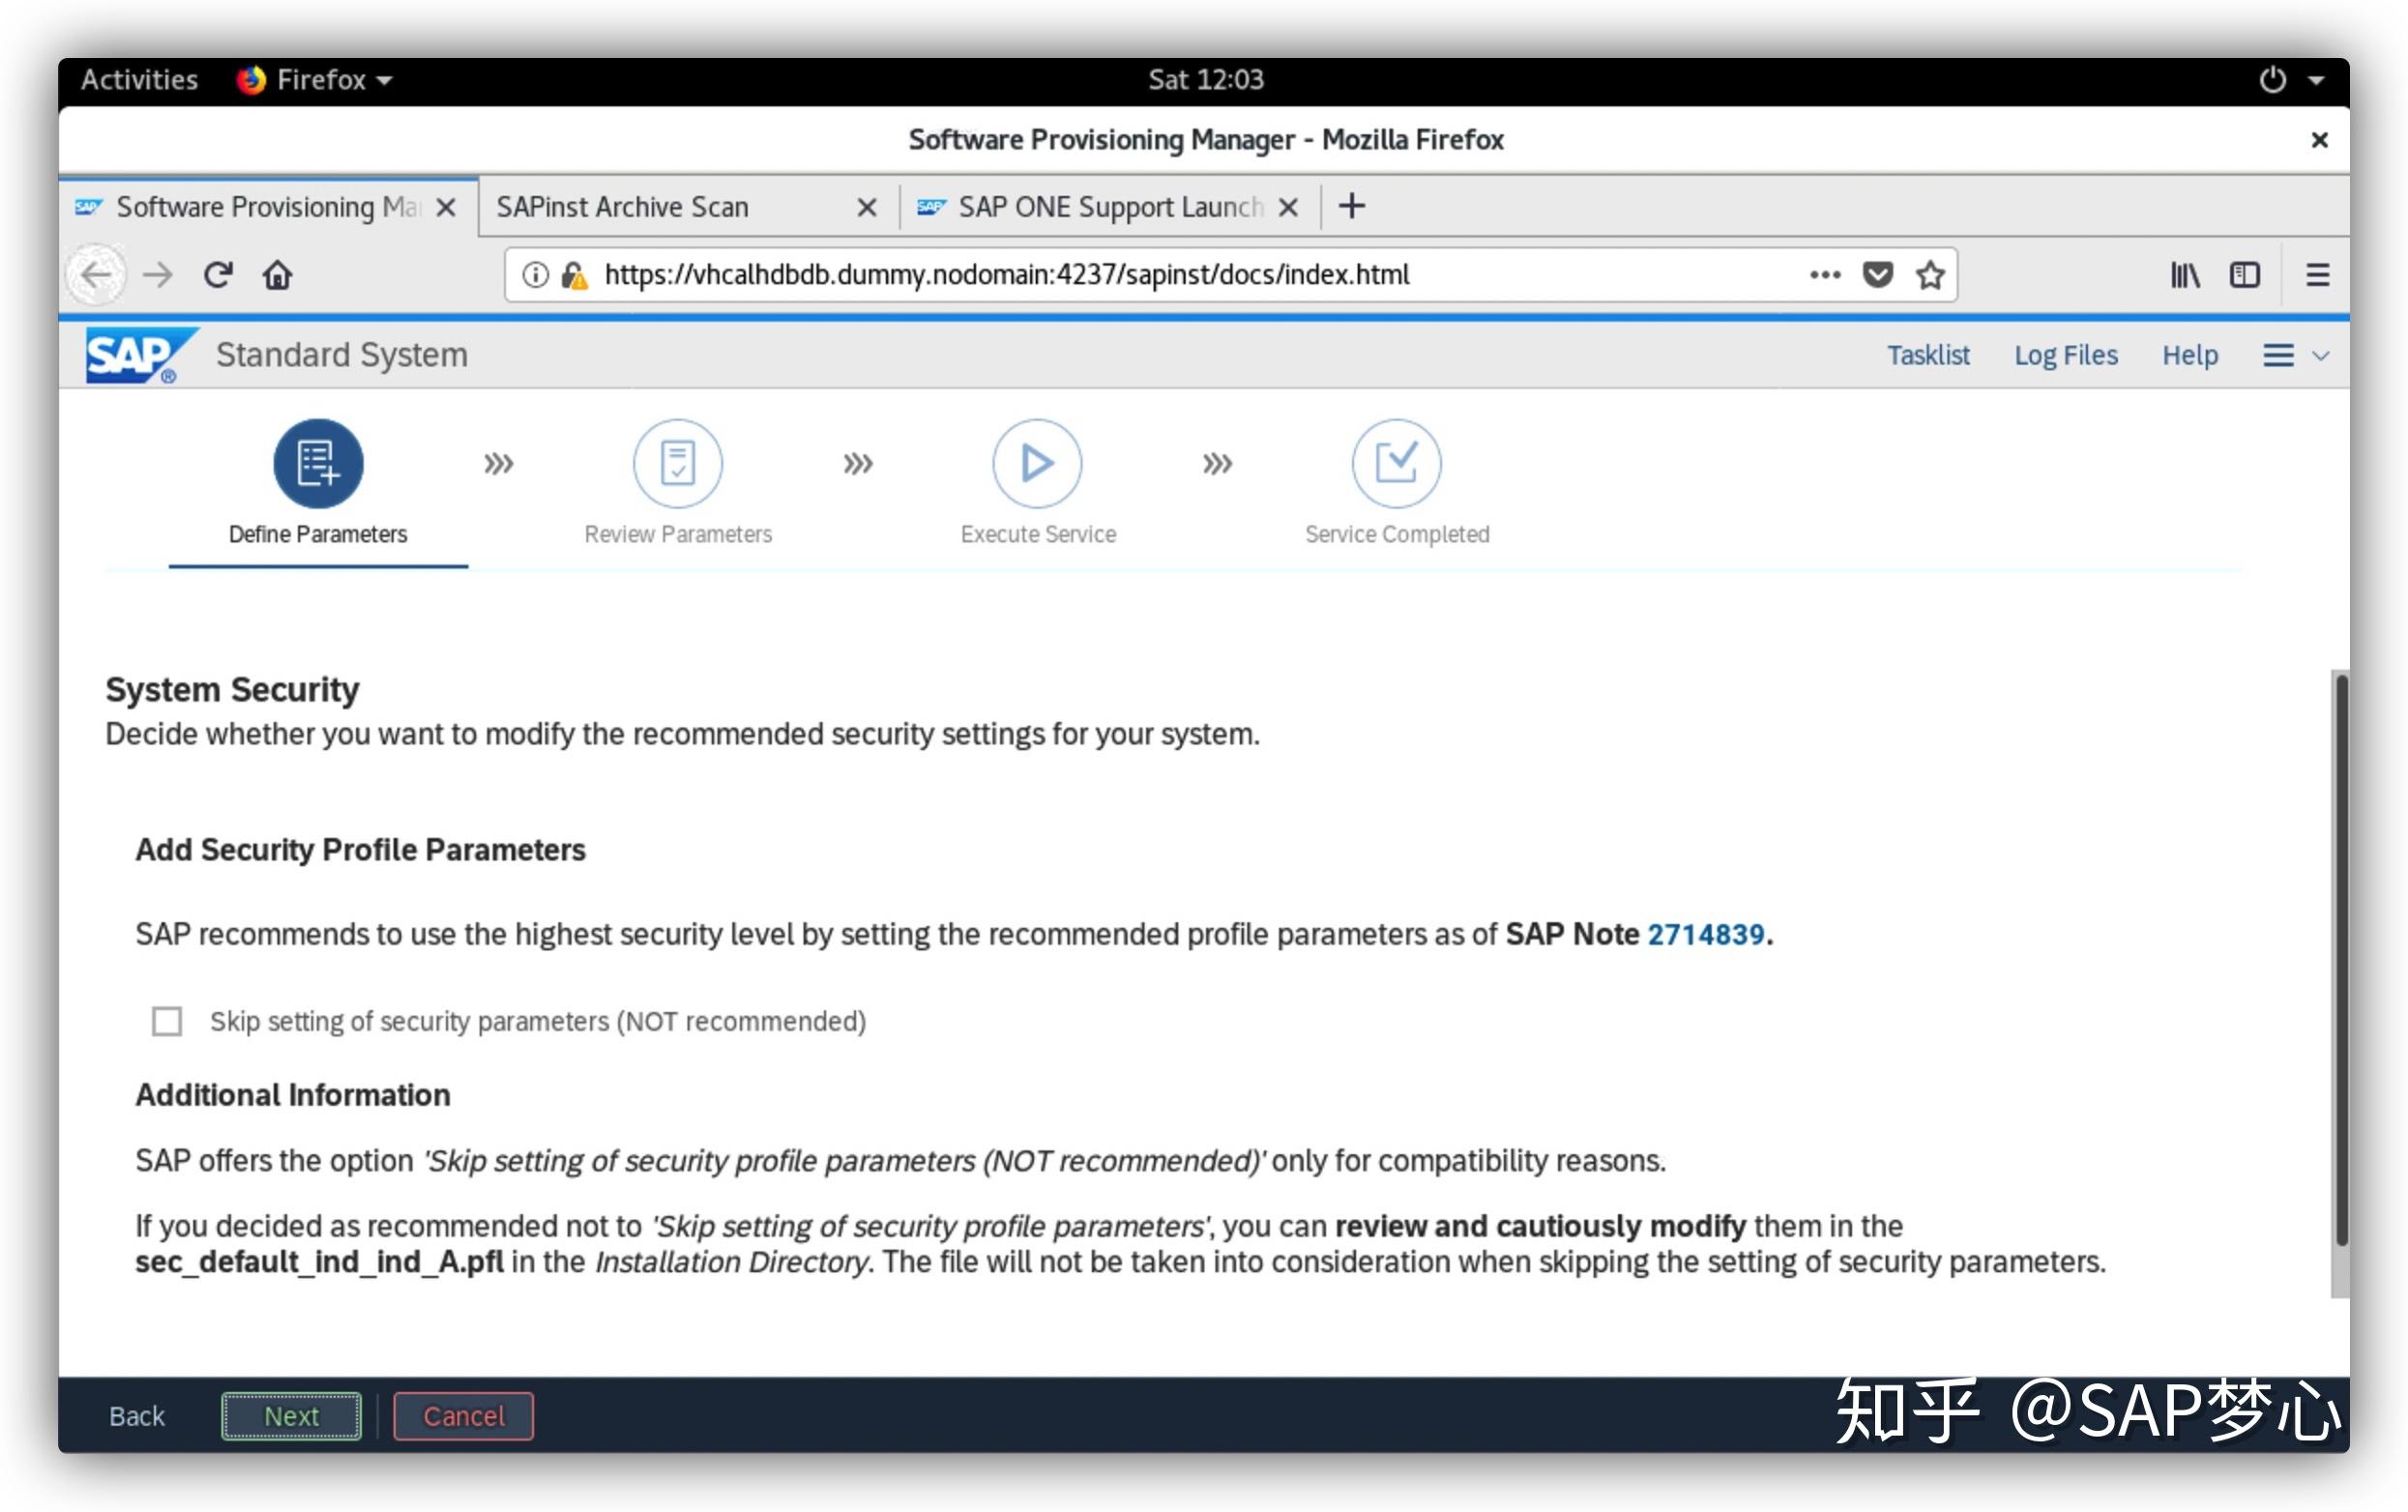The height and width of the screenshot is (1512, 2408).
Task: Click the Tasklist icon in the header
Action: pos(1922,354)
